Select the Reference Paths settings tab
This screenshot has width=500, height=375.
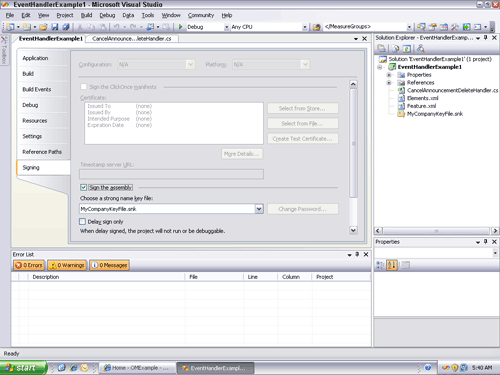coord(42,152)
